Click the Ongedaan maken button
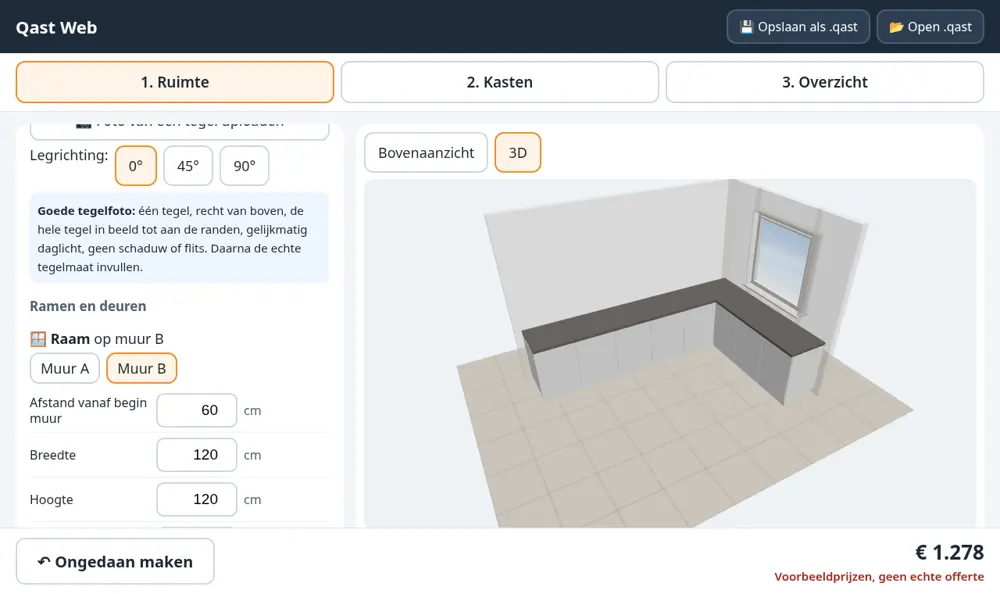Viewport: 1000px width, 594px height. [x=115, y=561]
